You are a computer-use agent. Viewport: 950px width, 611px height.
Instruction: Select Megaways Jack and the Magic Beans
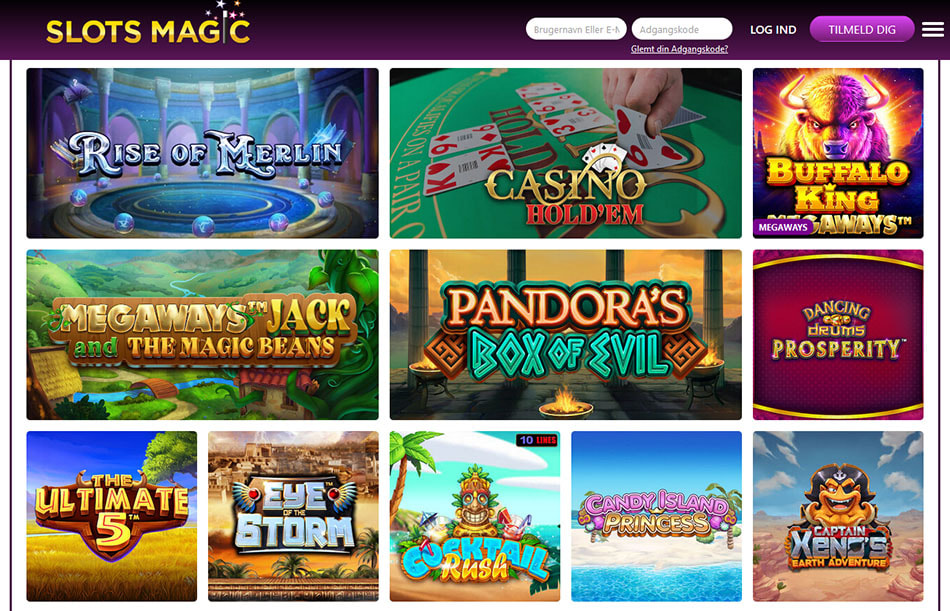coord(202,335)
